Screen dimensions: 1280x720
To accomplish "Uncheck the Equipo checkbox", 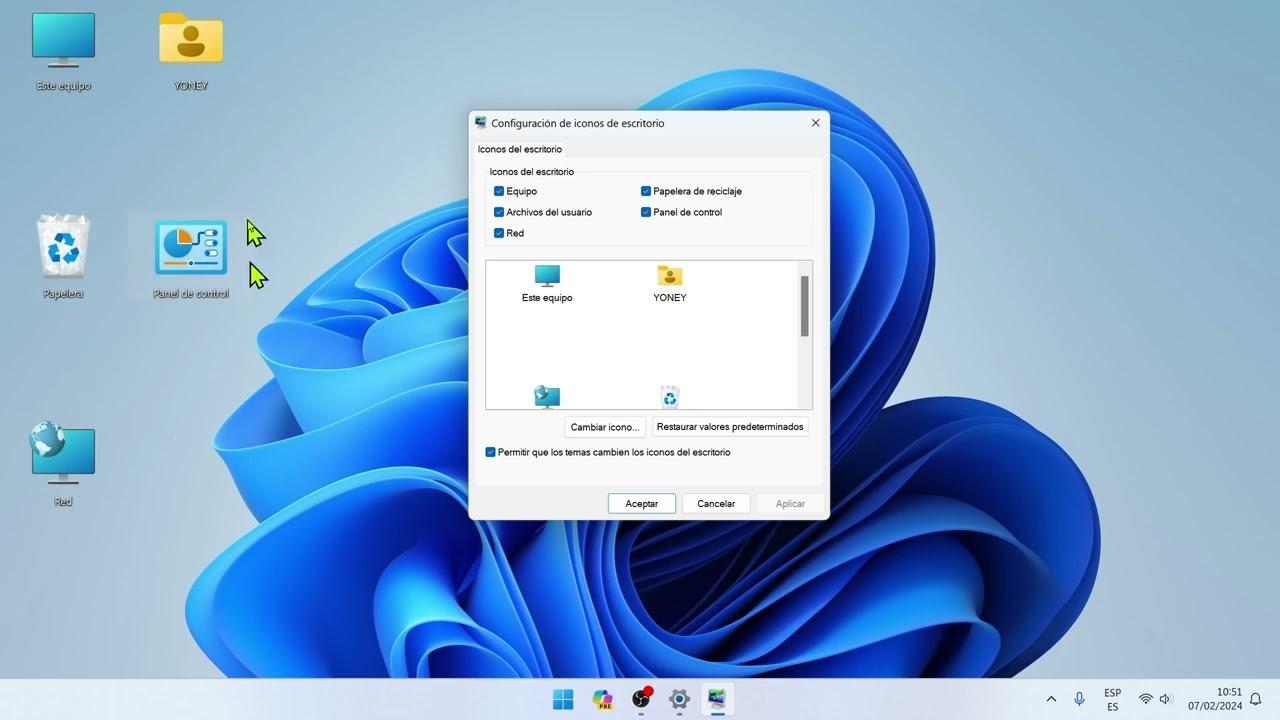I will coord(499,191).
